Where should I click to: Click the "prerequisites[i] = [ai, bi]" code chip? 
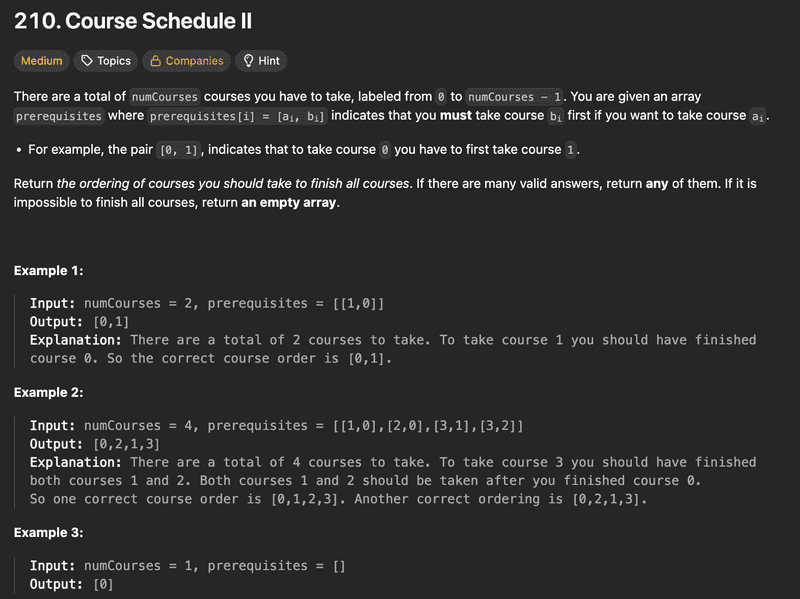coord(238,116)
